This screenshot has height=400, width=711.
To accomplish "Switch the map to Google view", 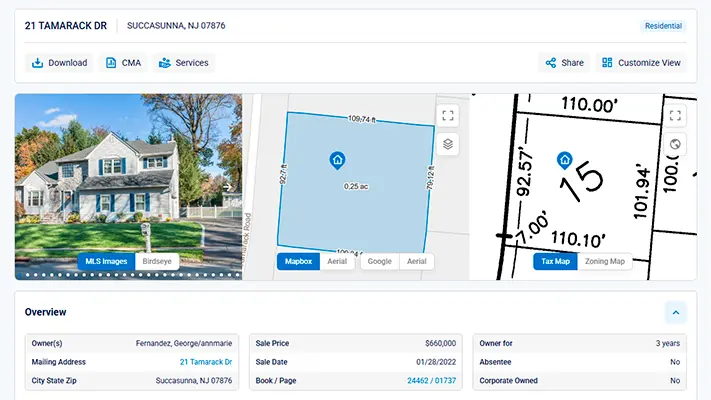I will (x=379, y=261).
